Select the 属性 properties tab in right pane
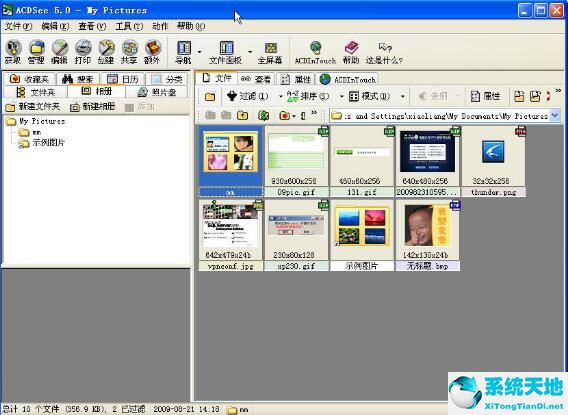568x415 pixels. coord(296,79)
